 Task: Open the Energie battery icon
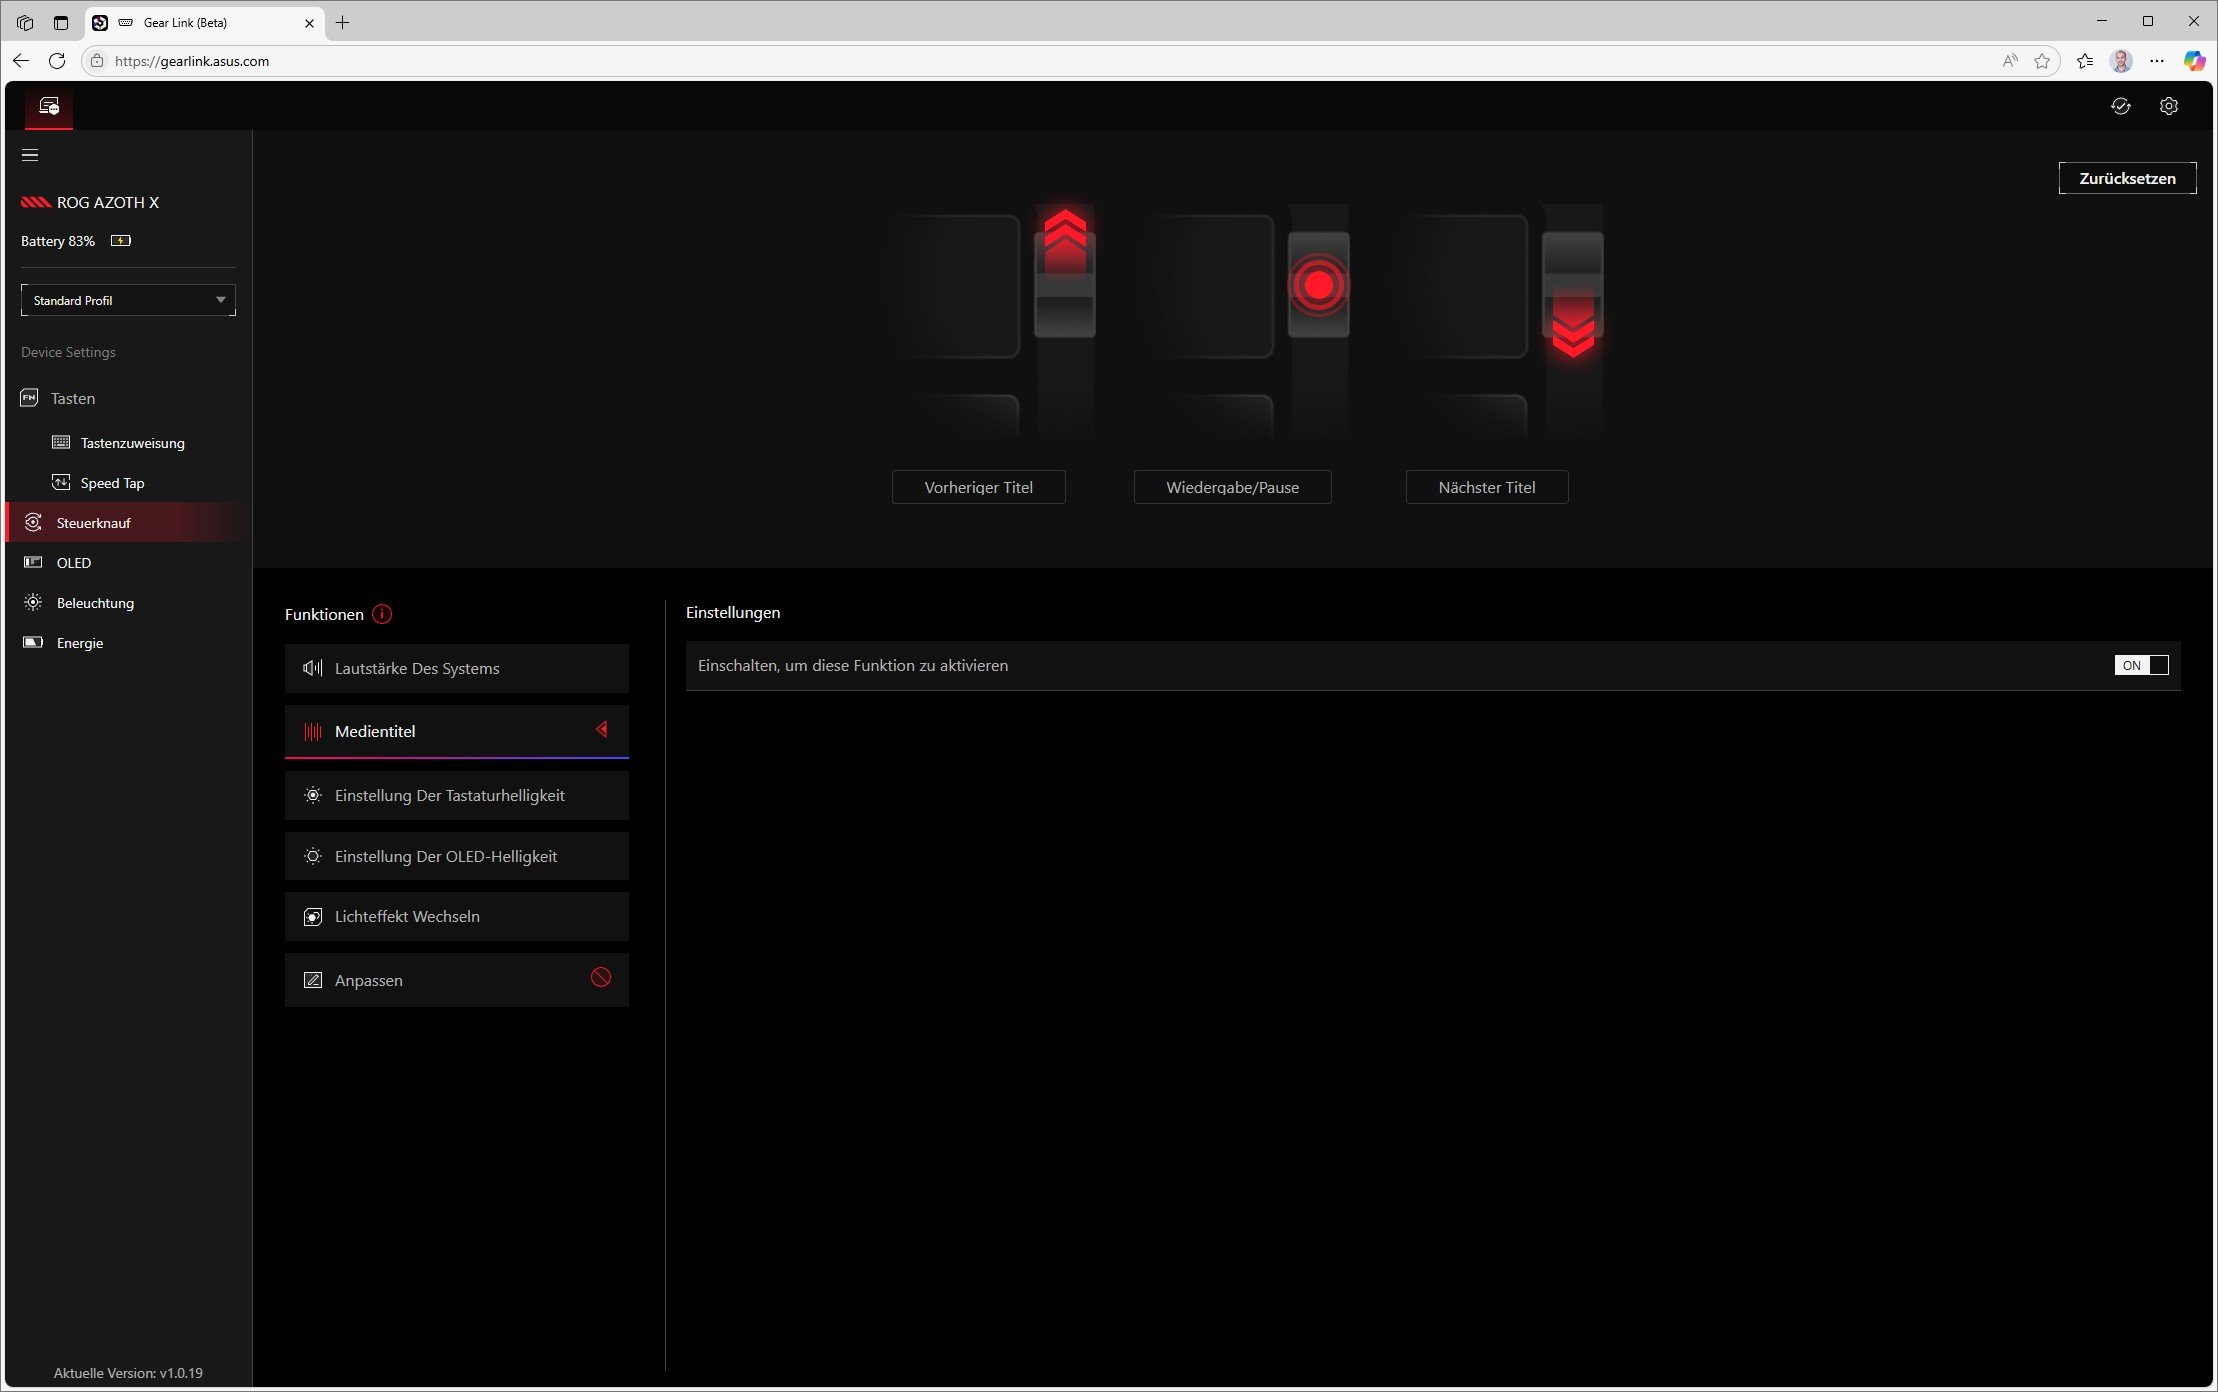(x=31, y=642)
